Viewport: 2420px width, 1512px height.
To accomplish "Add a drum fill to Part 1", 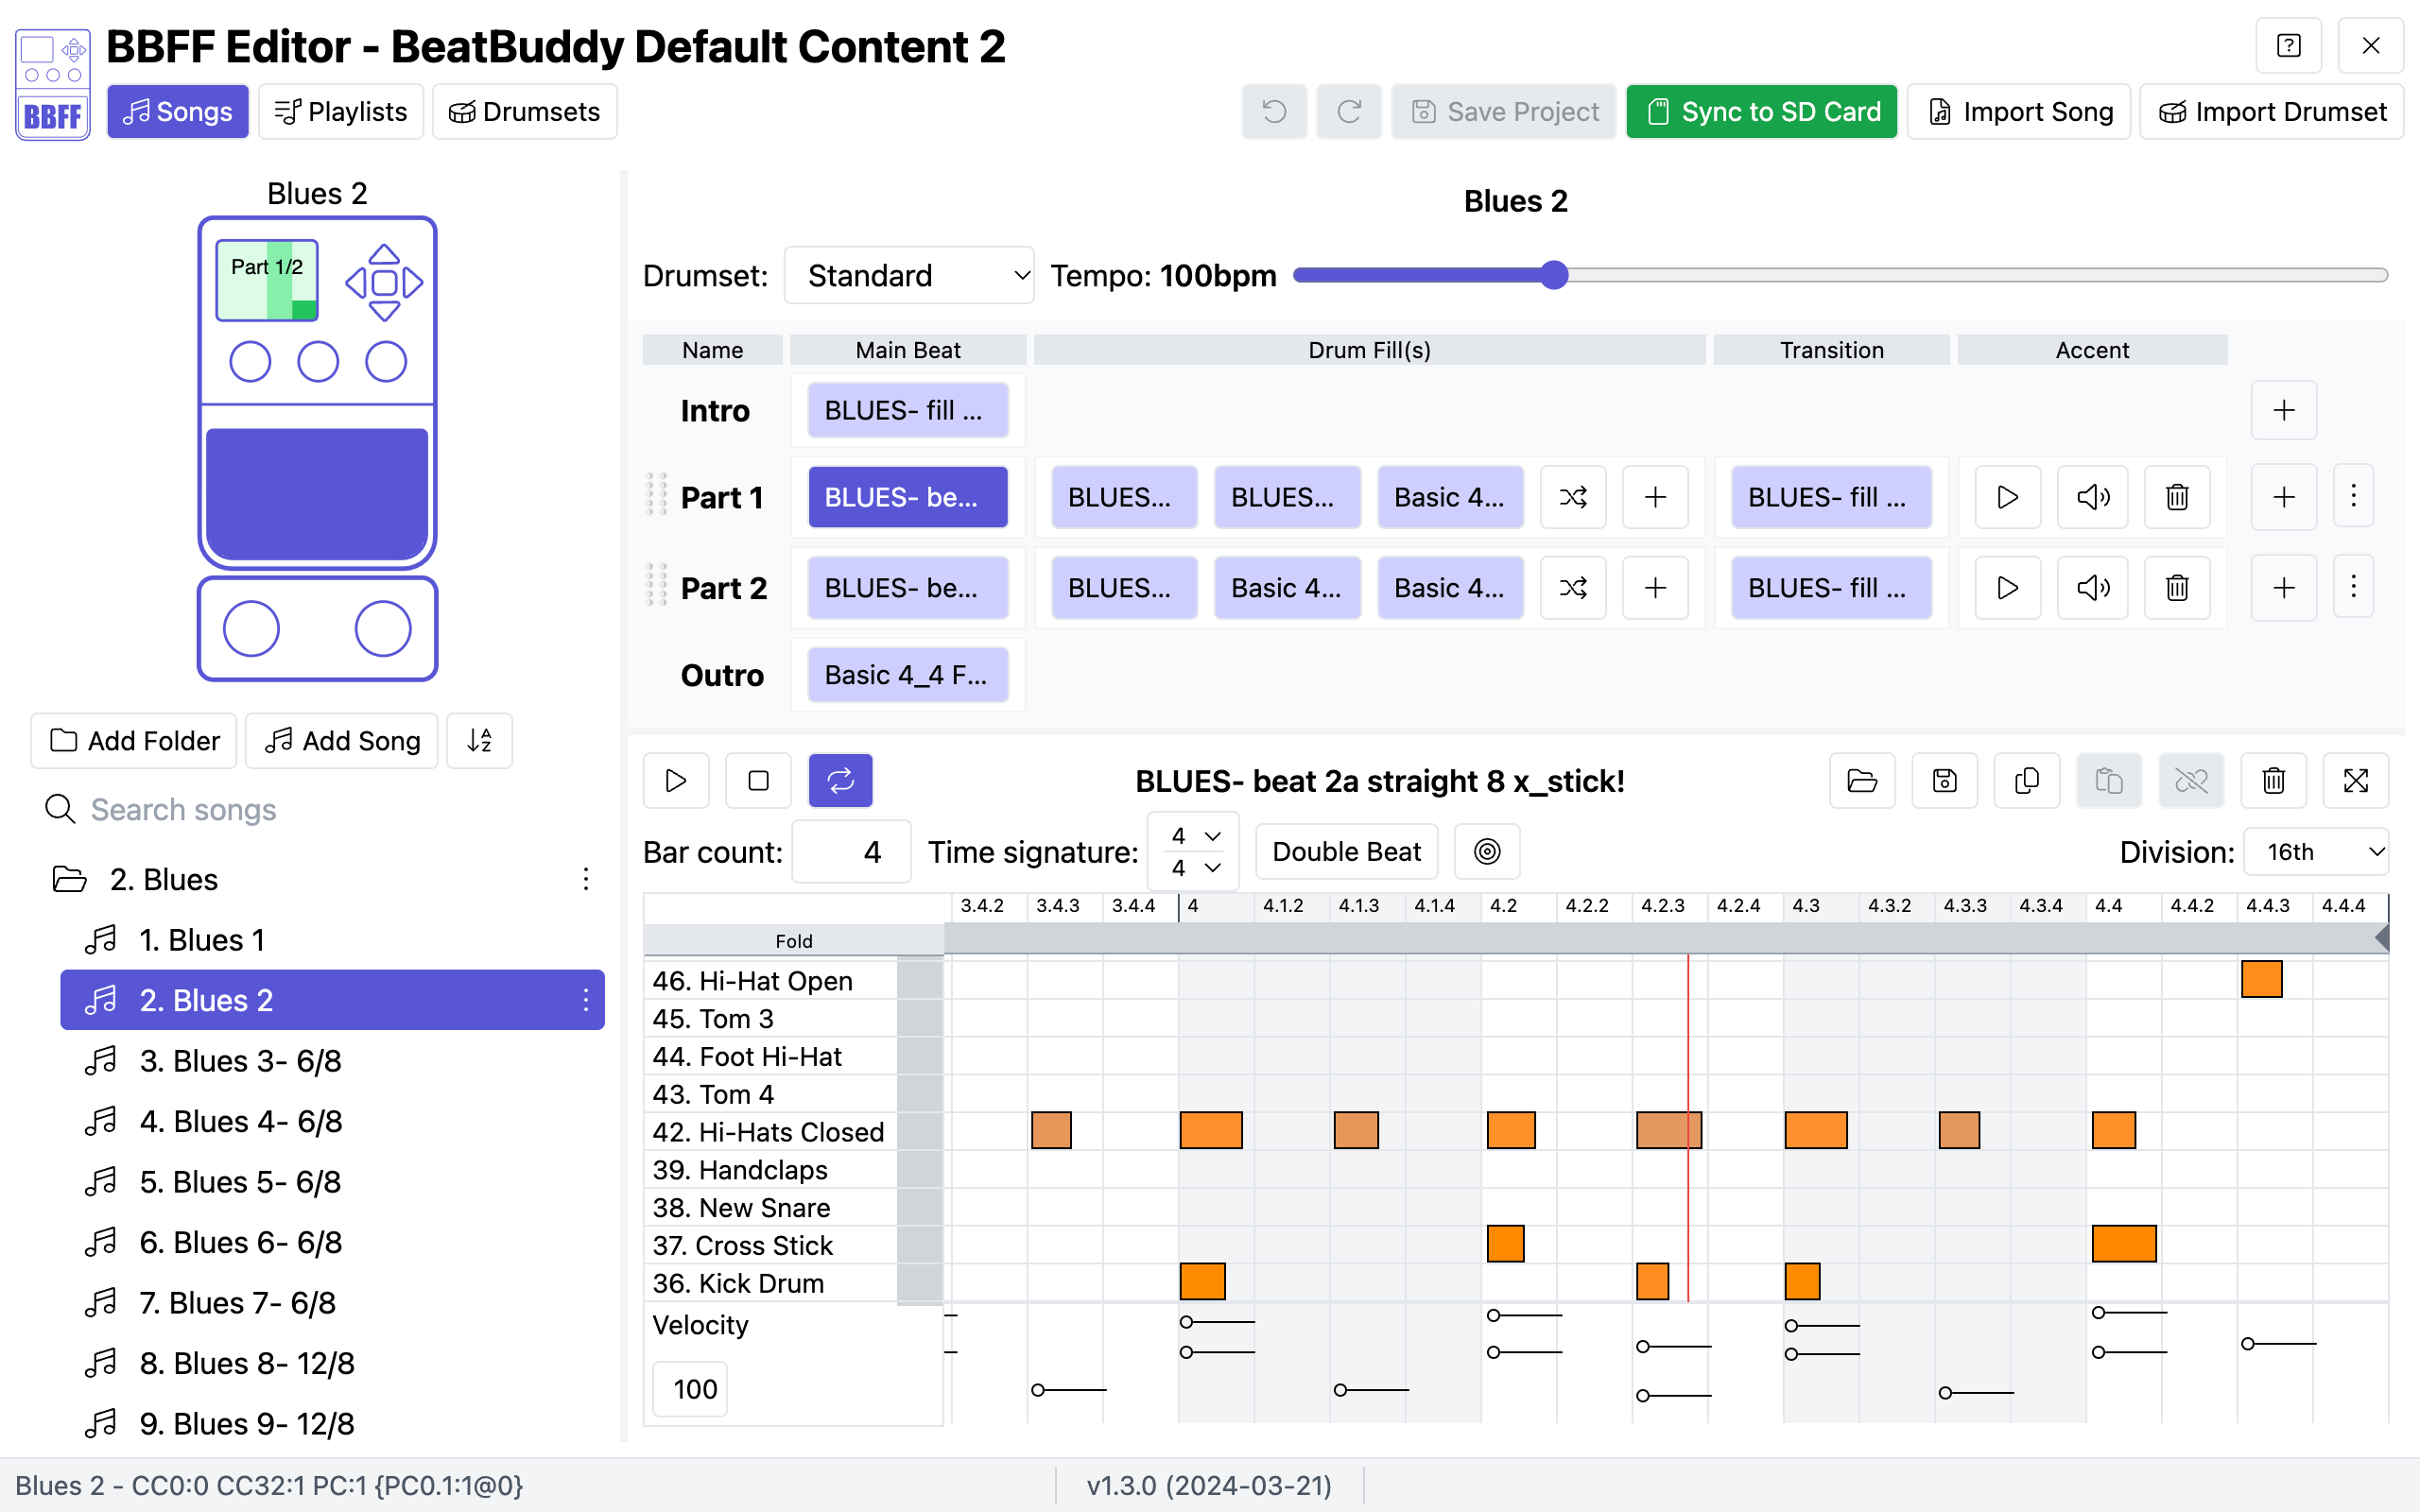I will tap(1655, 497).
